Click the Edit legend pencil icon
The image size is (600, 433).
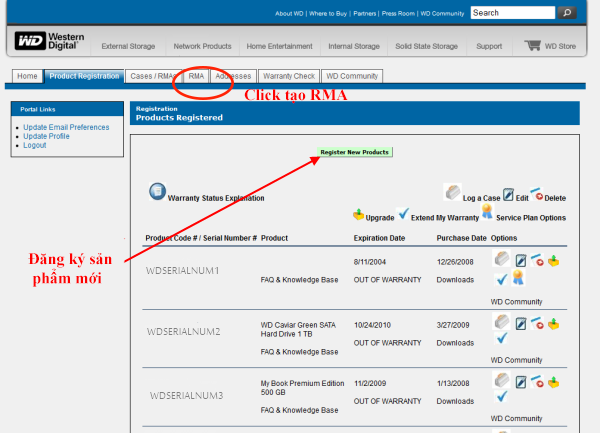508,194
